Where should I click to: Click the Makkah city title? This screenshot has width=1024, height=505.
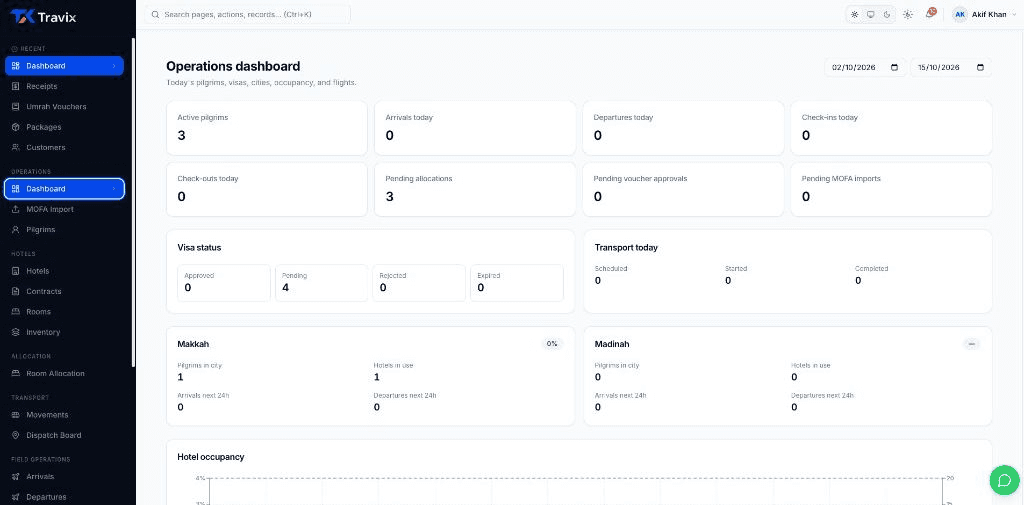[x=193, y=344]
